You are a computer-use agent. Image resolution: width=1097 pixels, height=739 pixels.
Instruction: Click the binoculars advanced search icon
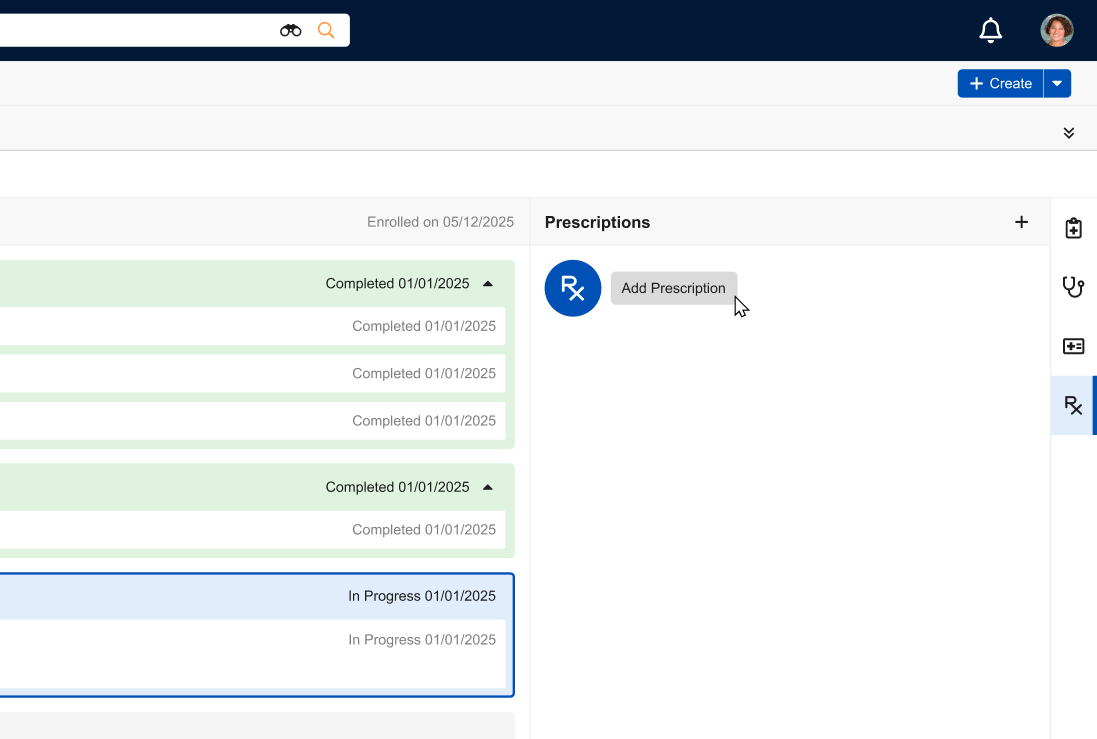pos(290,30)
